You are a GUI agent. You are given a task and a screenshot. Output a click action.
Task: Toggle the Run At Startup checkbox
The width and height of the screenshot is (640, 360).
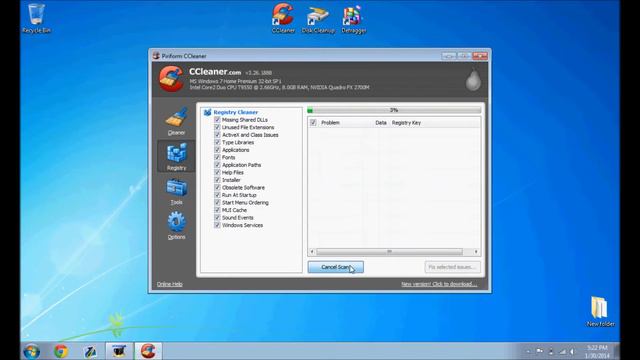pyautogui.click(x=217, y=195)
